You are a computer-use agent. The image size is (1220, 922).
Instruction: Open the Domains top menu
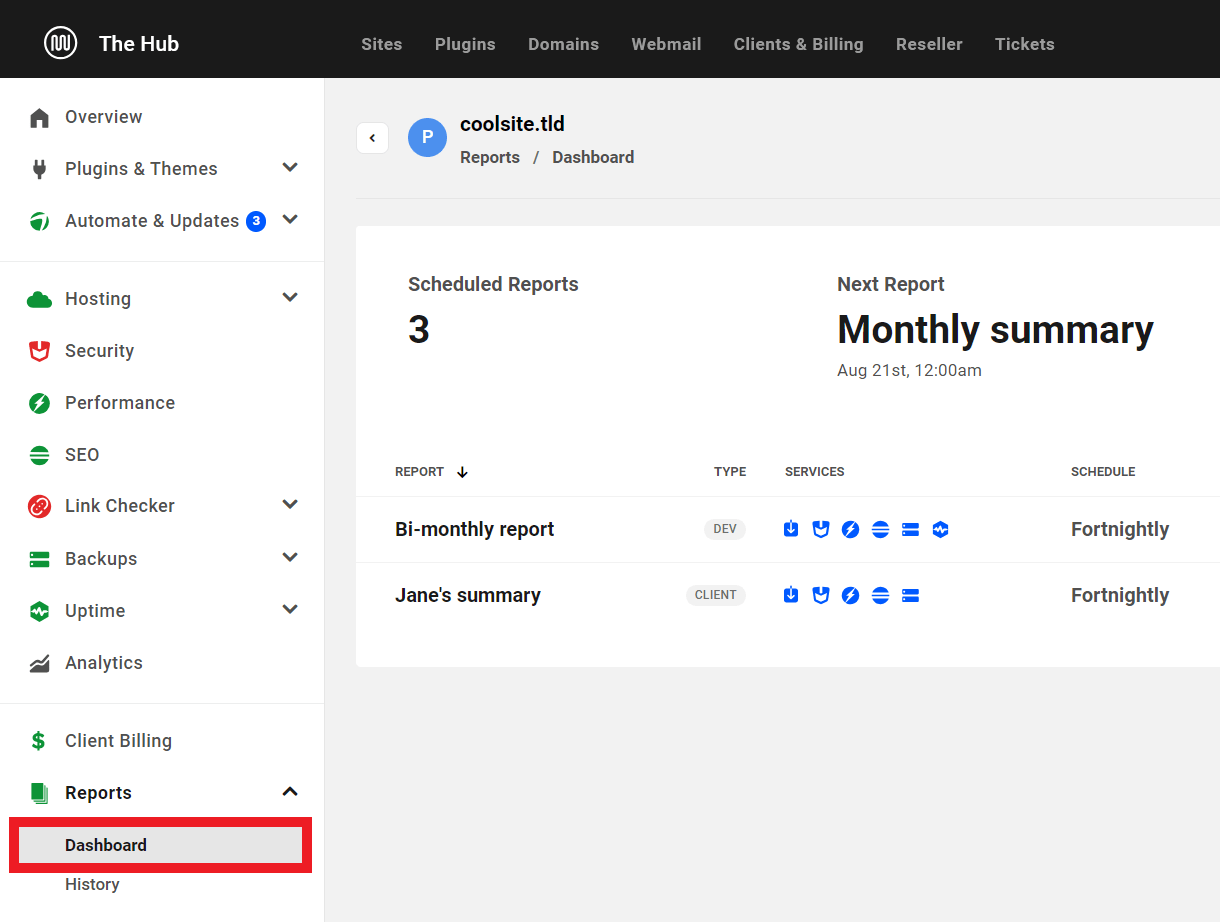coord(563,44)
